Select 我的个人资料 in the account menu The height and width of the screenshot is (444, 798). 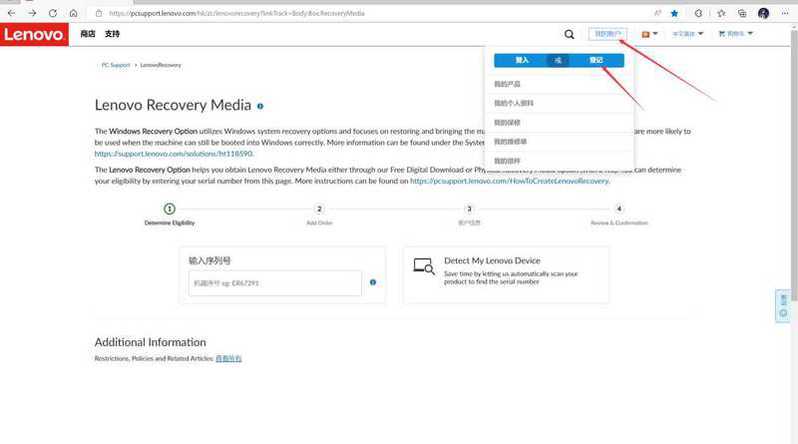(x=514, y=103)
